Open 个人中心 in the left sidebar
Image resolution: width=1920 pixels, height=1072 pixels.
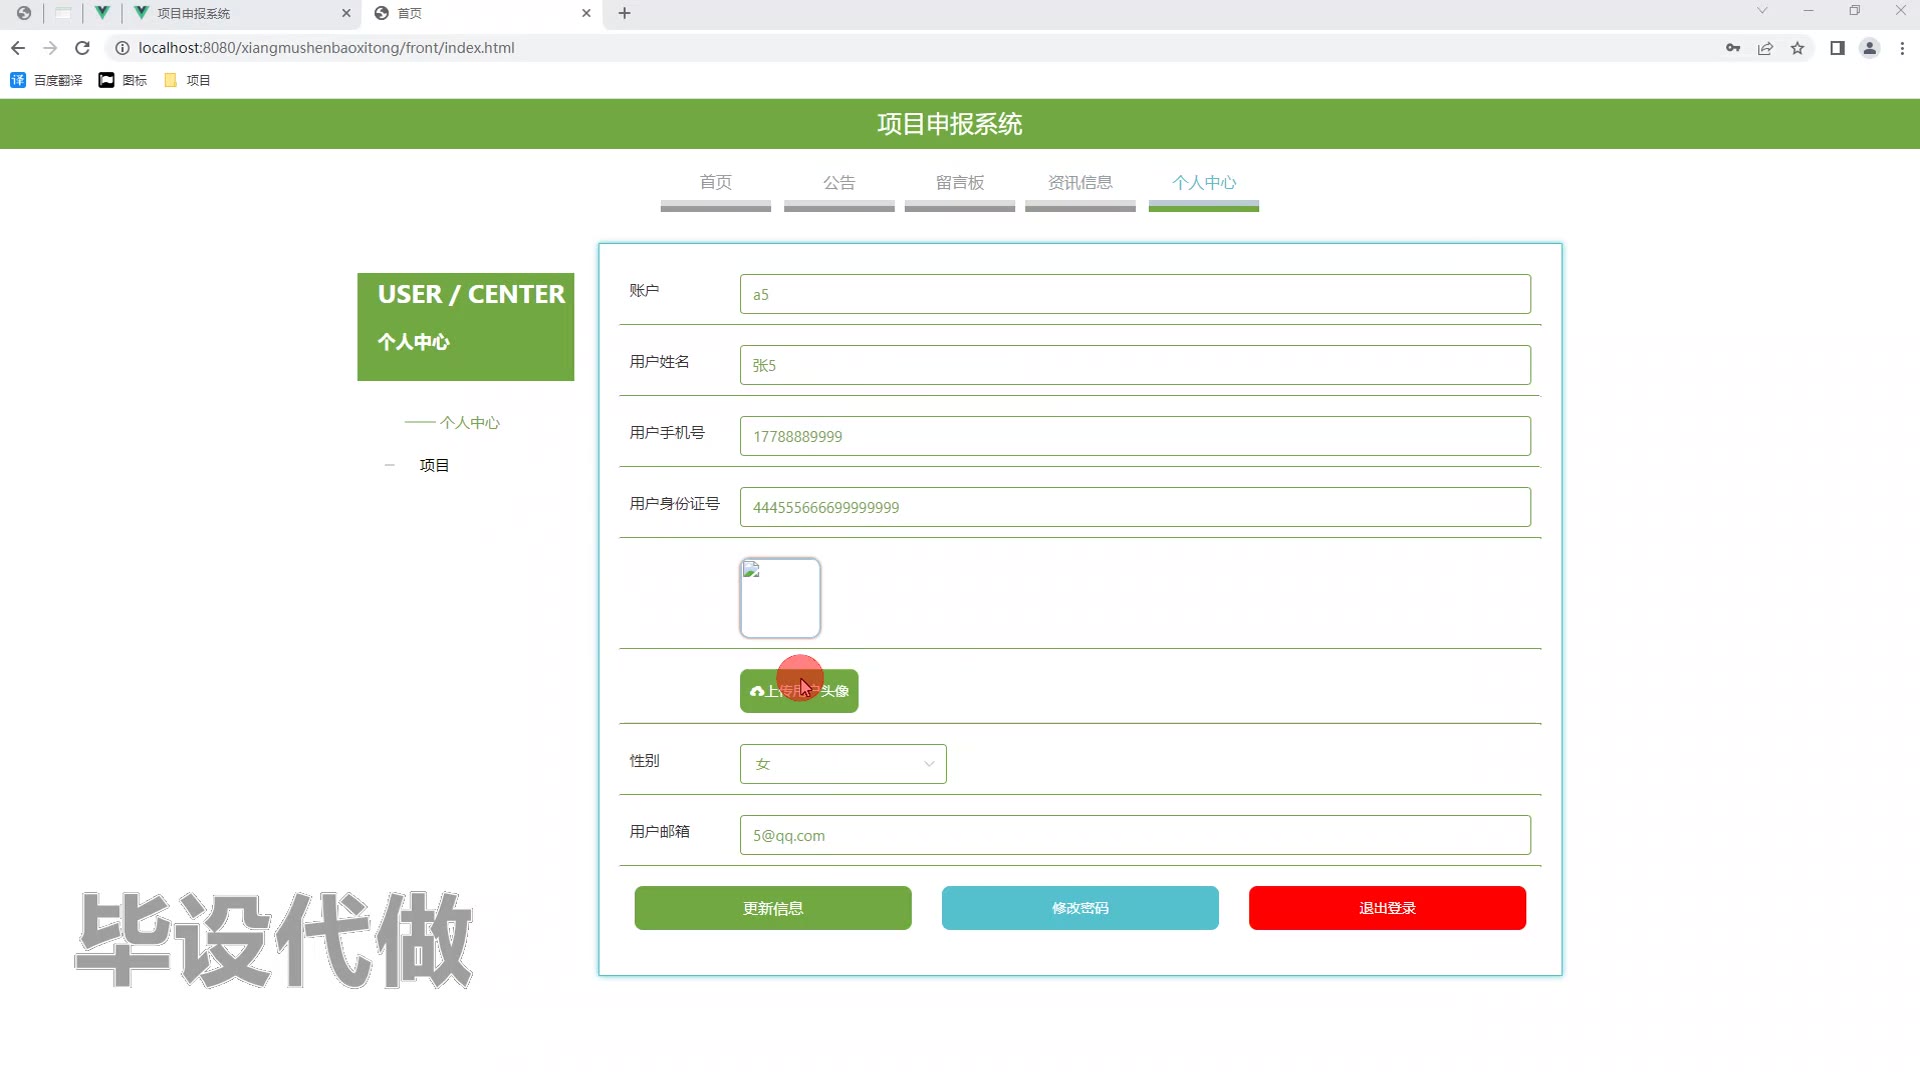[470, 423]
